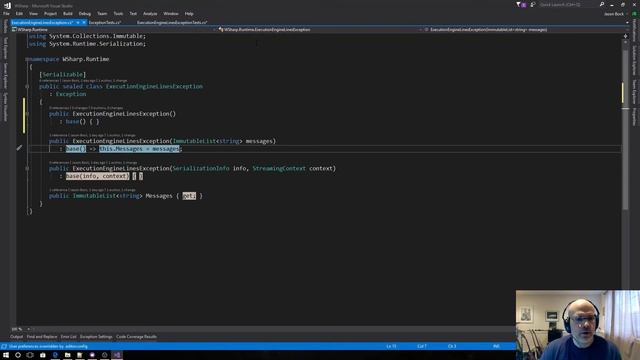Open the Tools menu

(x=118, y=13)
